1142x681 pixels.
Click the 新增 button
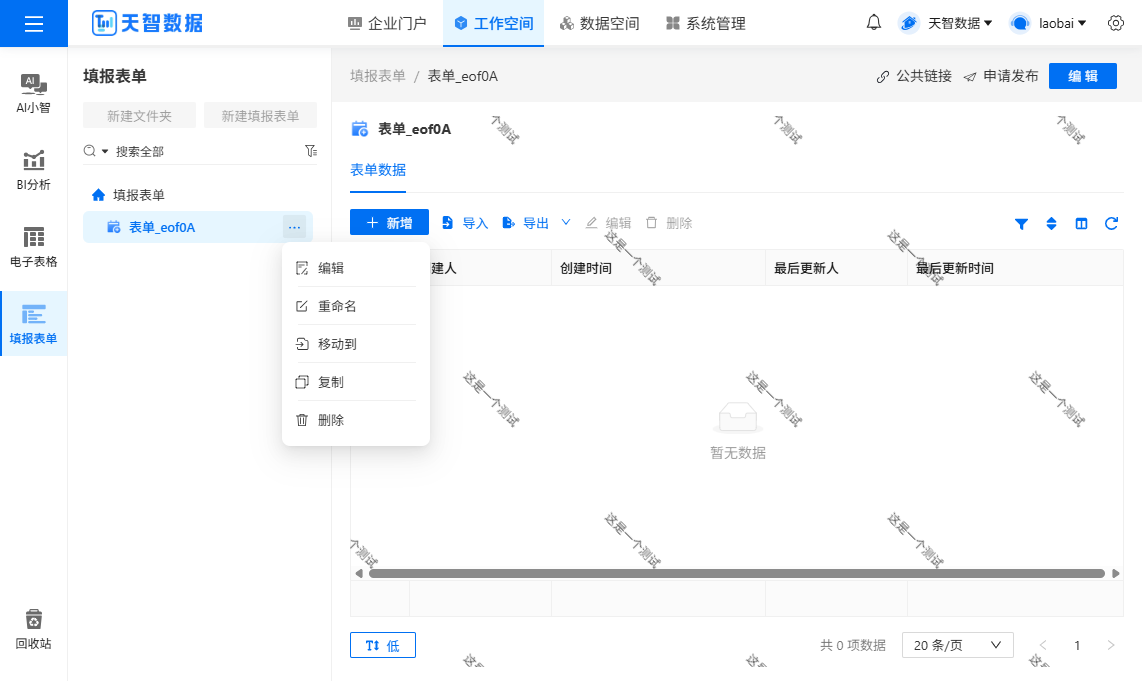pyautogui.click(x=389, y=223)
